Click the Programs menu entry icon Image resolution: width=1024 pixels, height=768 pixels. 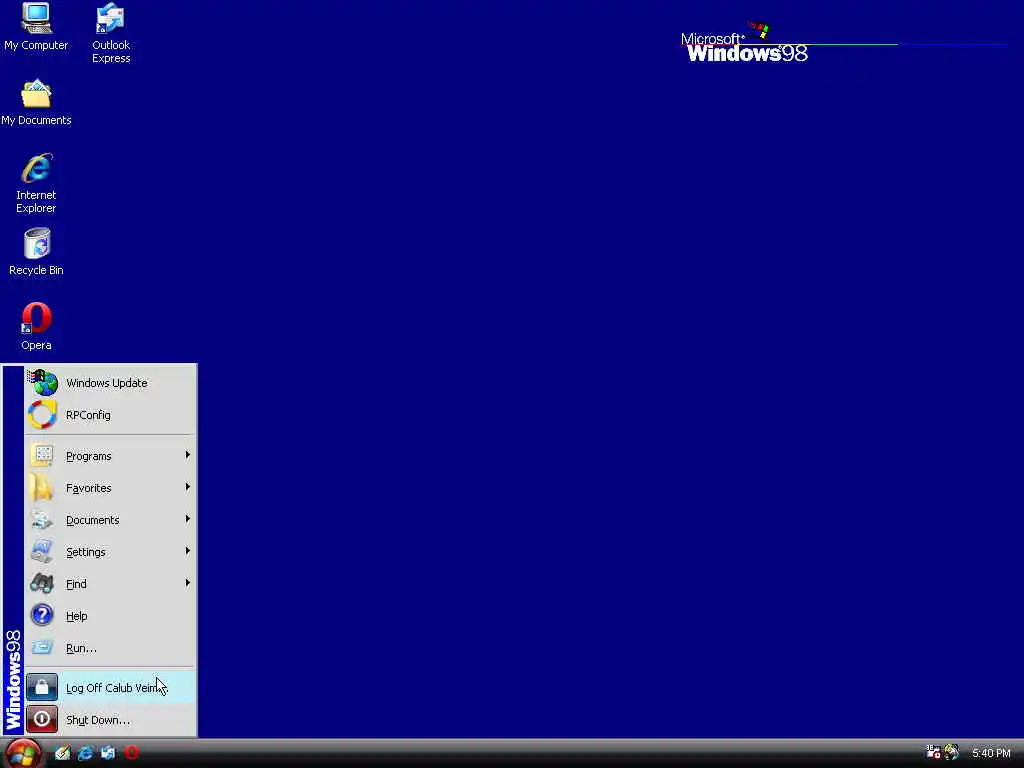pos(42,455)
